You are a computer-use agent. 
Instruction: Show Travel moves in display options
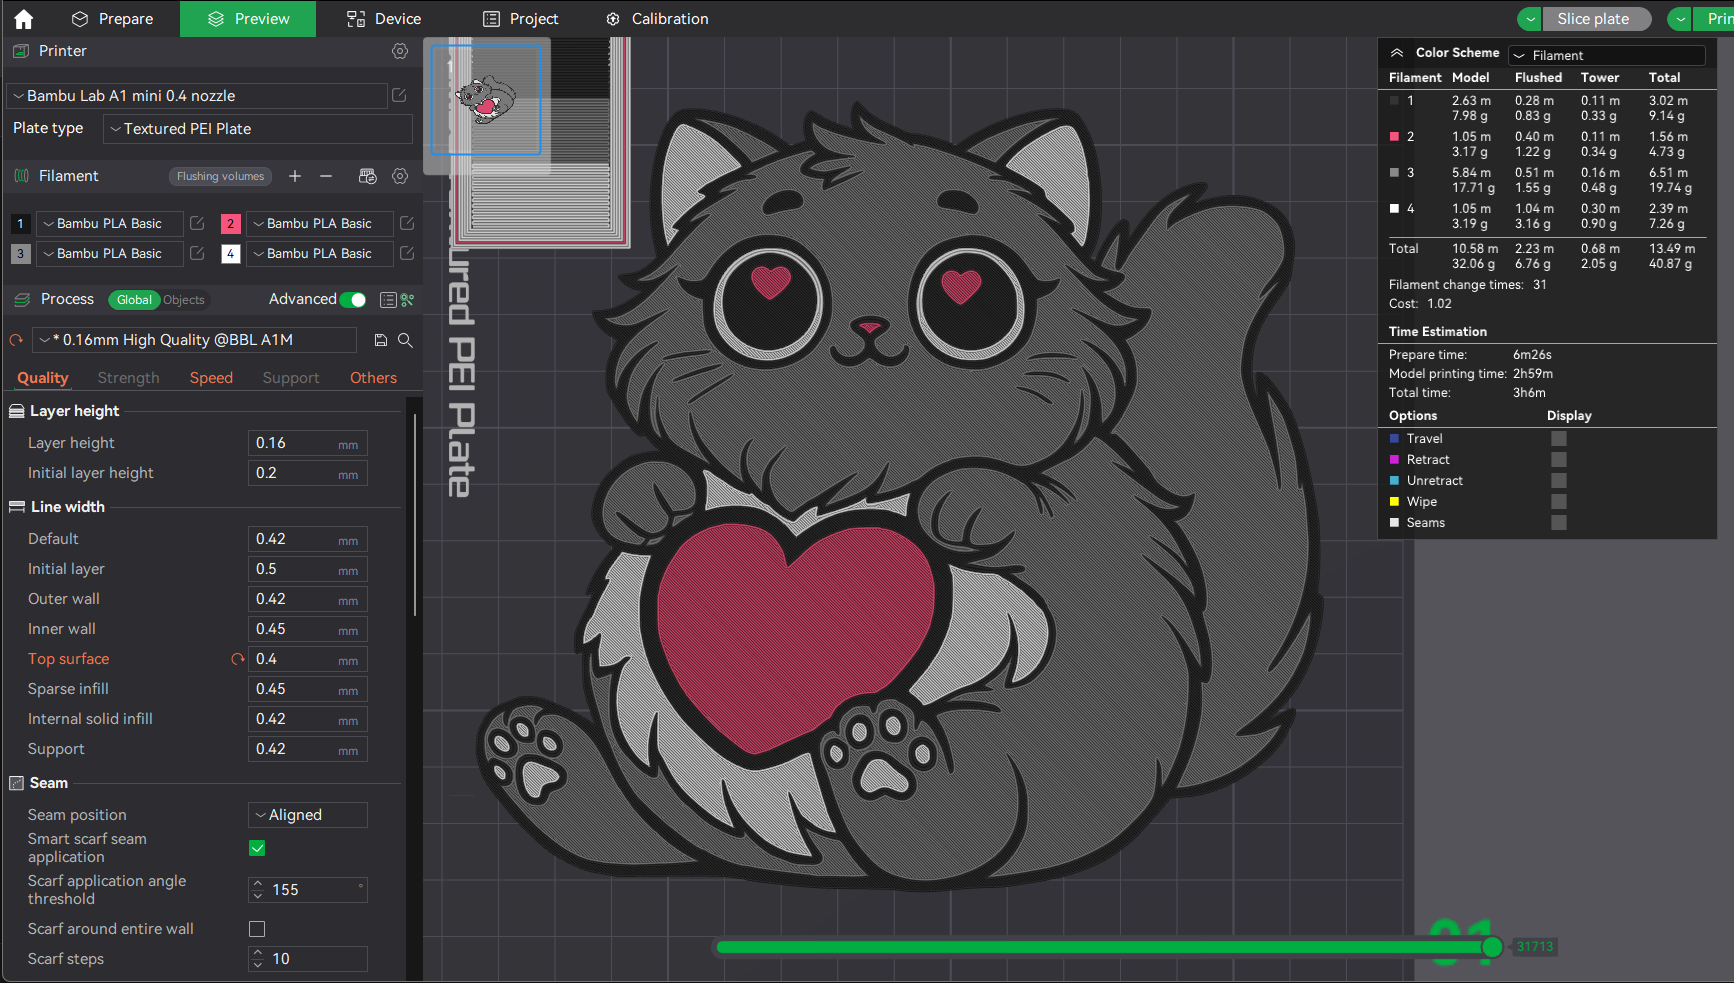1559,439
